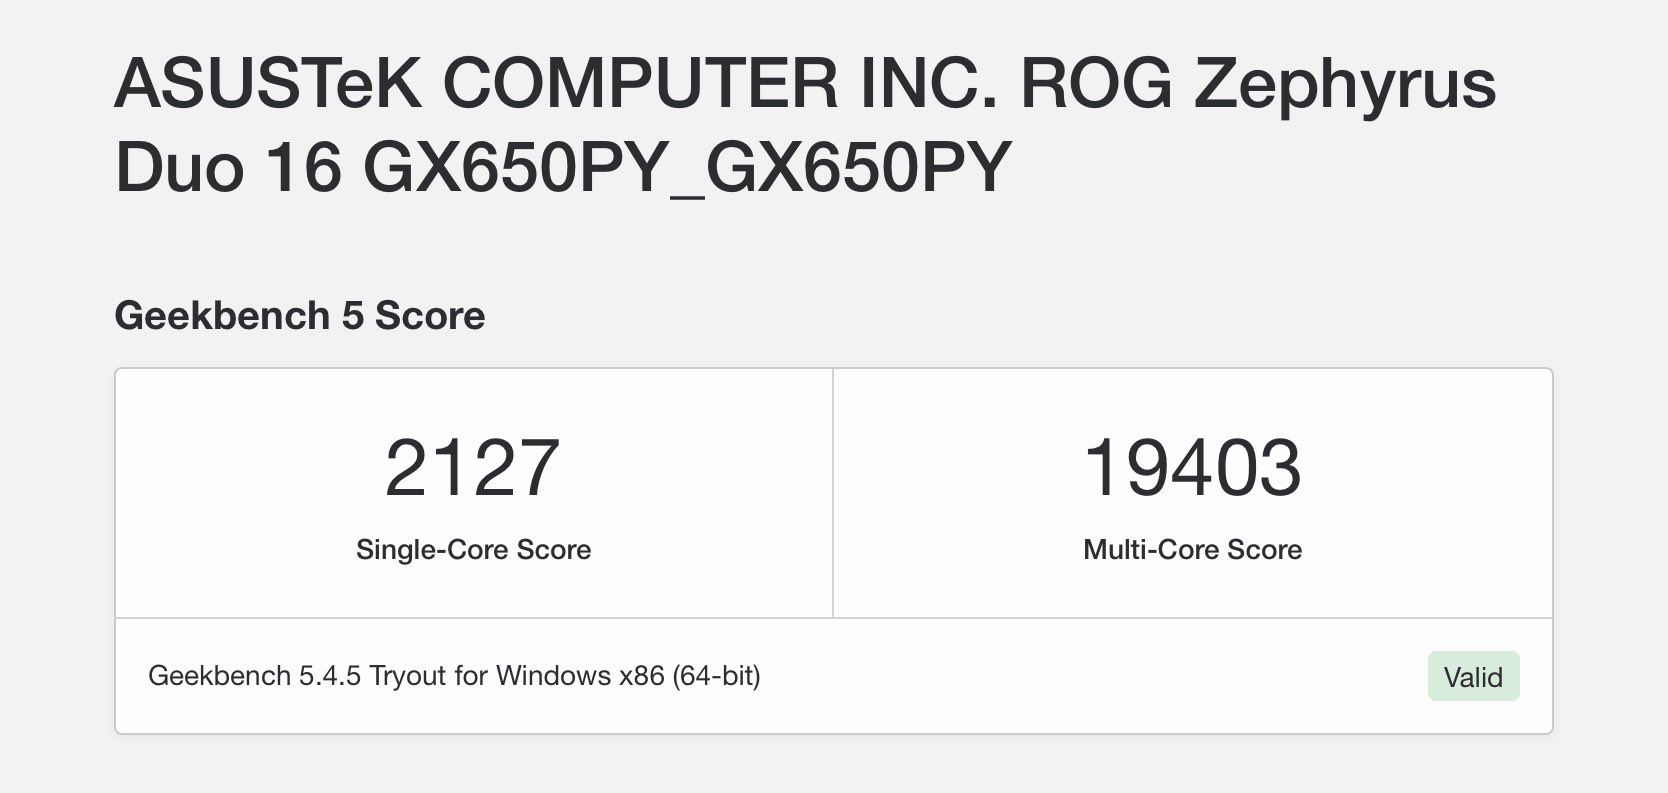Click the Geekbench 5 Score heading
The image size is (1668, 793).
point(300,316)
